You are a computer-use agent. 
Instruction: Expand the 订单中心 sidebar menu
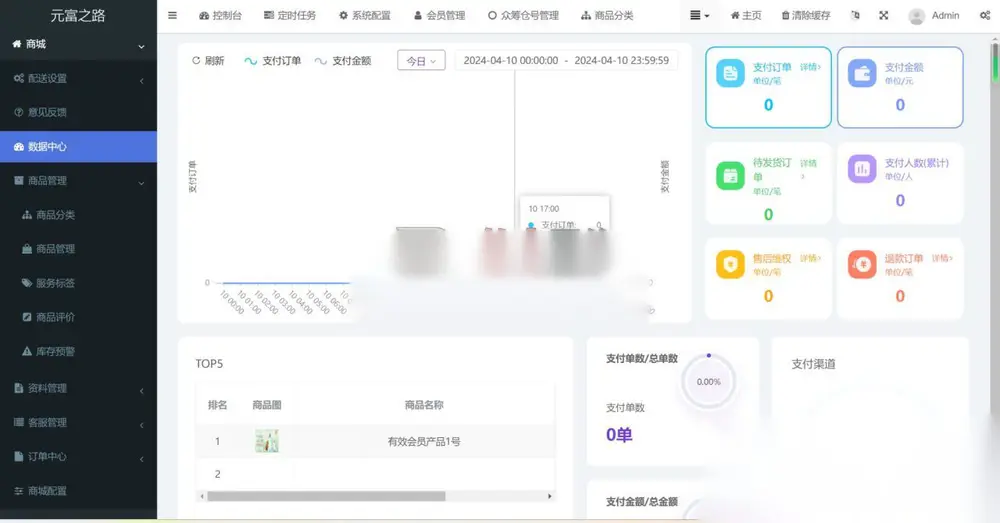pyautogui.click(x=78, y=457)
